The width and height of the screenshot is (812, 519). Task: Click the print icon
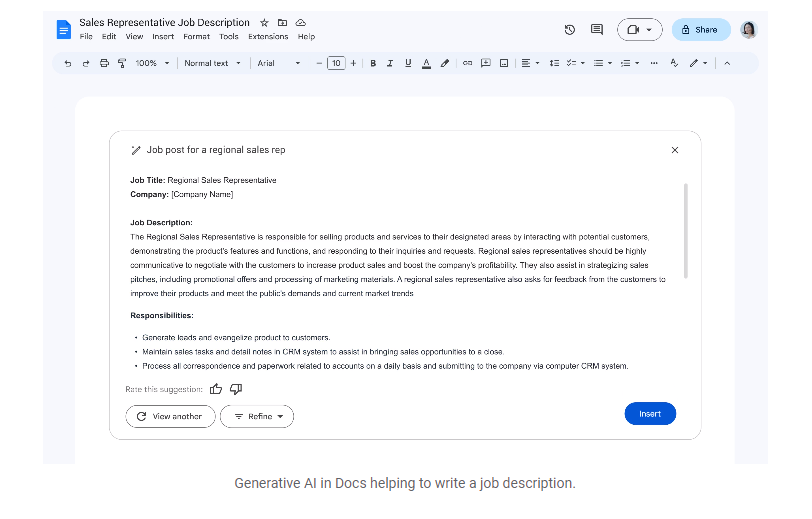[104, 63]
